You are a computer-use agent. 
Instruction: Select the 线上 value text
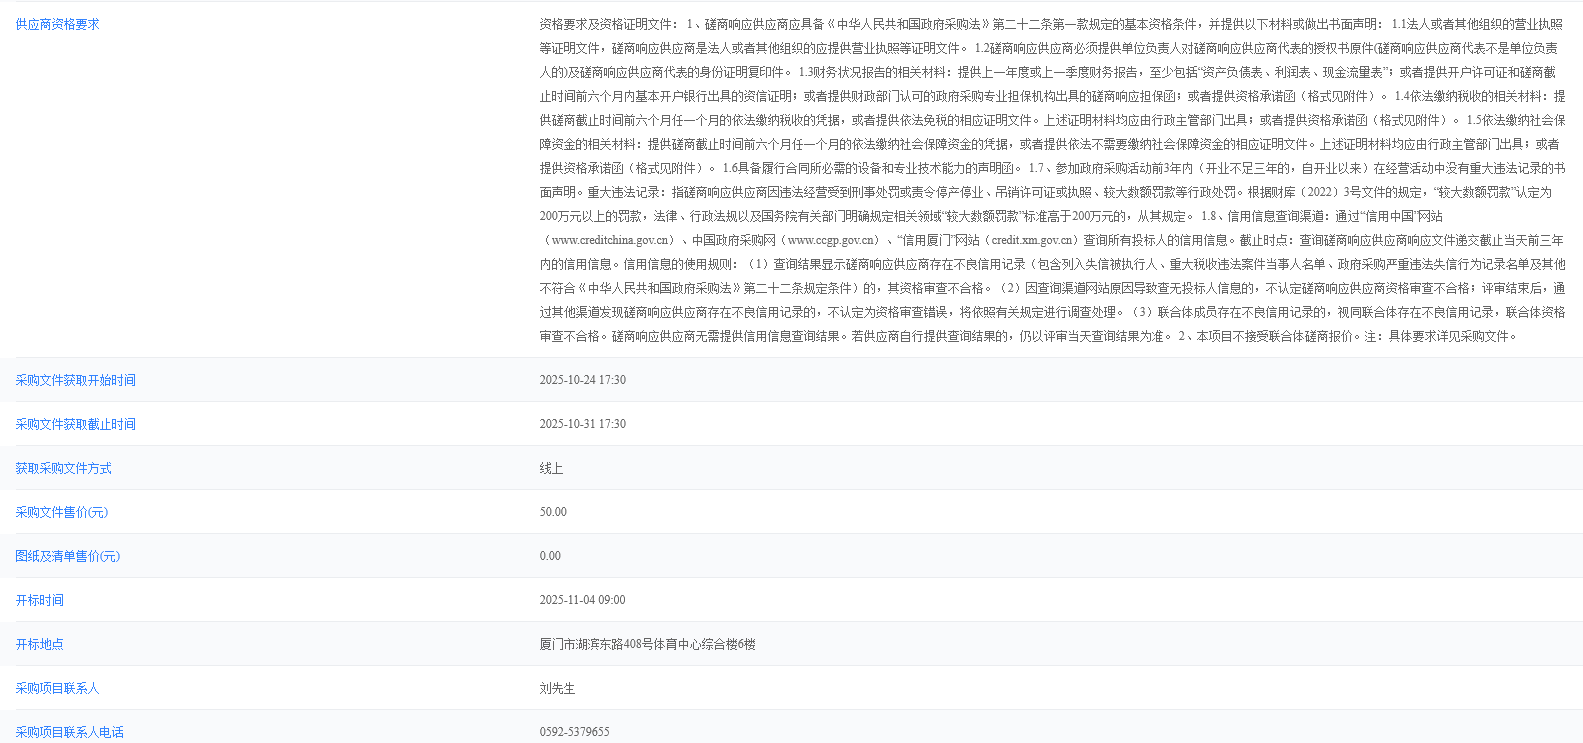[x=551, y=468]
